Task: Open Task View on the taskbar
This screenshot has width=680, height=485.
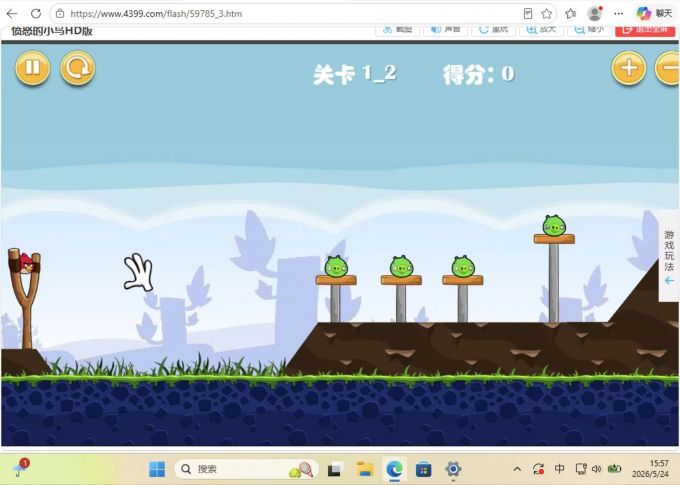Action: point(335,469)
